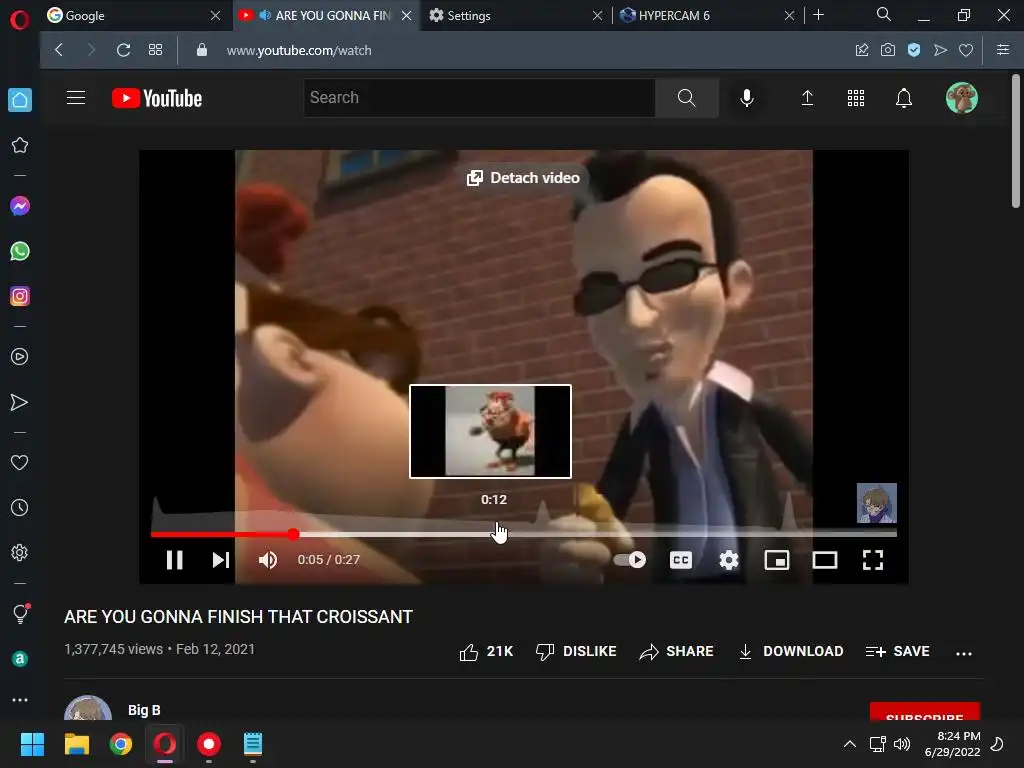This screenshot has height=768, width=1024.
Task: Open Easy Setup menu in toolbar
Action: tap(1003, 50)
